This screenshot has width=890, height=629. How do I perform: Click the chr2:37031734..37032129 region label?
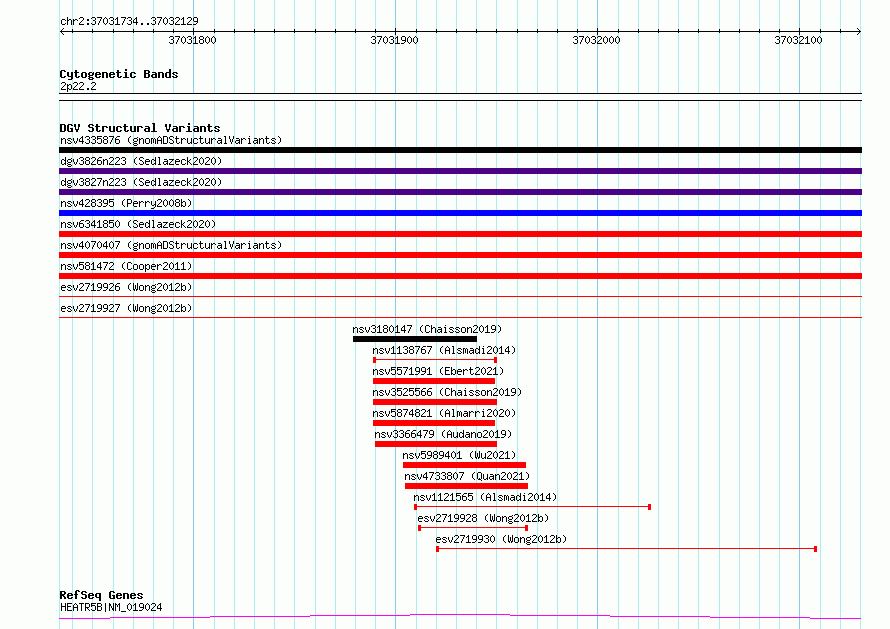[129, 20]
